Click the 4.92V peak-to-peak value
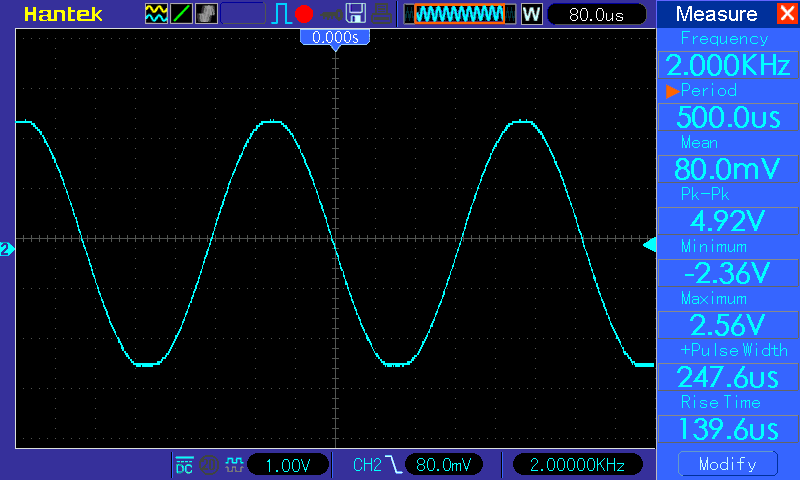Screen dimensions: 800x480 [x=728, y=221]
